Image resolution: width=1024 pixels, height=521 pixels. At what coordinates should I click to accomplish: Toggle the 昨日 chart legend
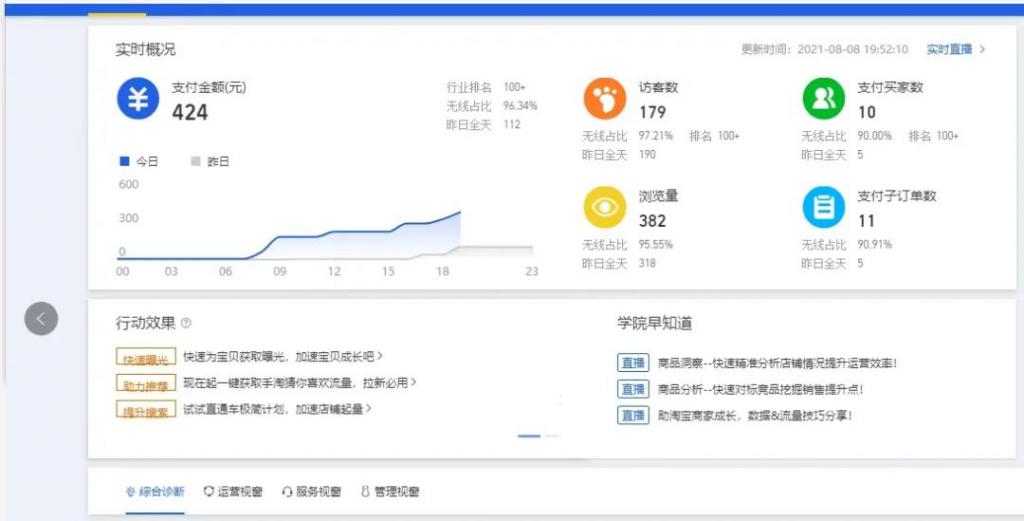(x=210, y=161)
